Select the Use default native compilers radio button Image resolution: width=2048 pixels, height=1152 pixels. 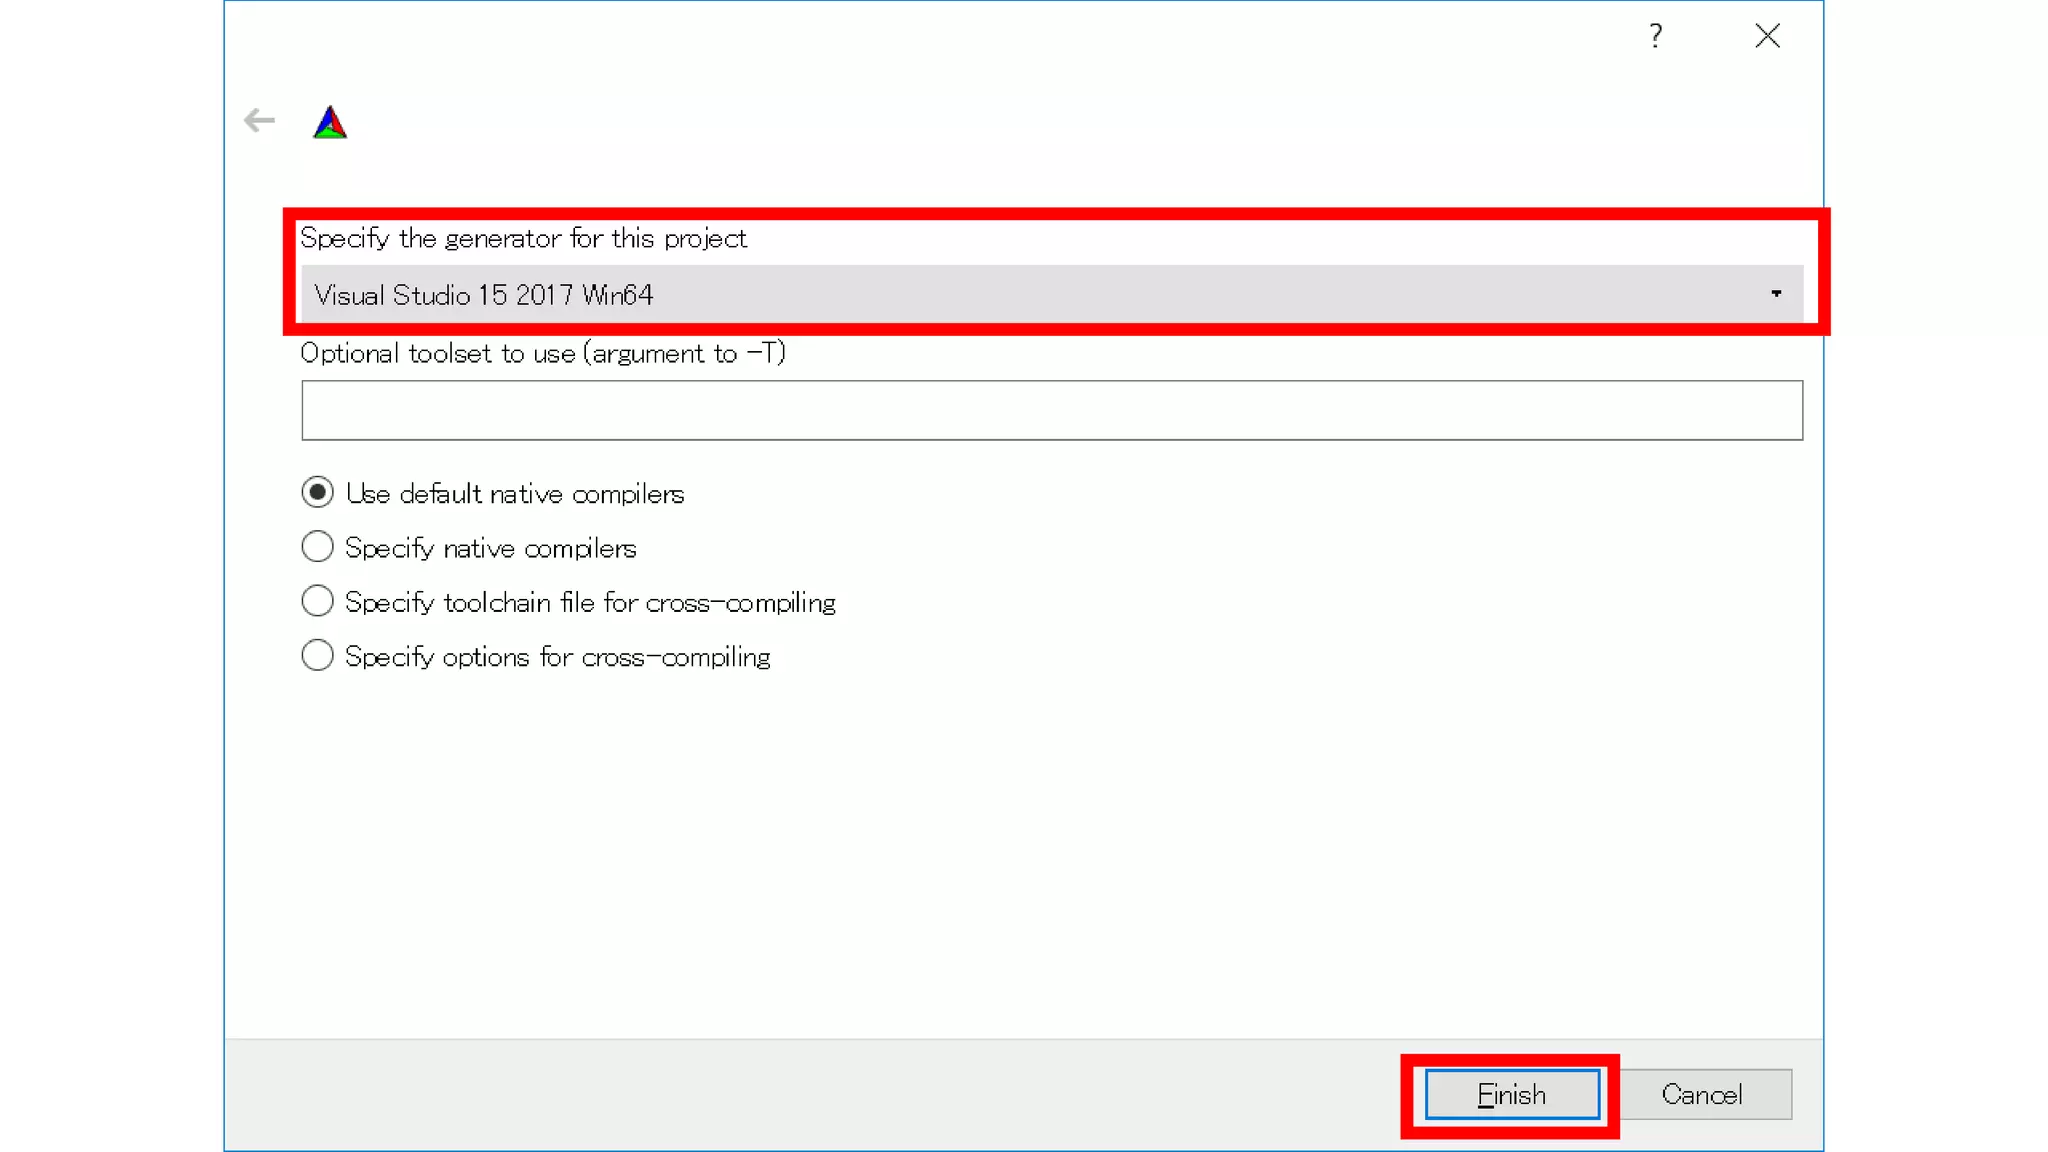coord(317,492)
